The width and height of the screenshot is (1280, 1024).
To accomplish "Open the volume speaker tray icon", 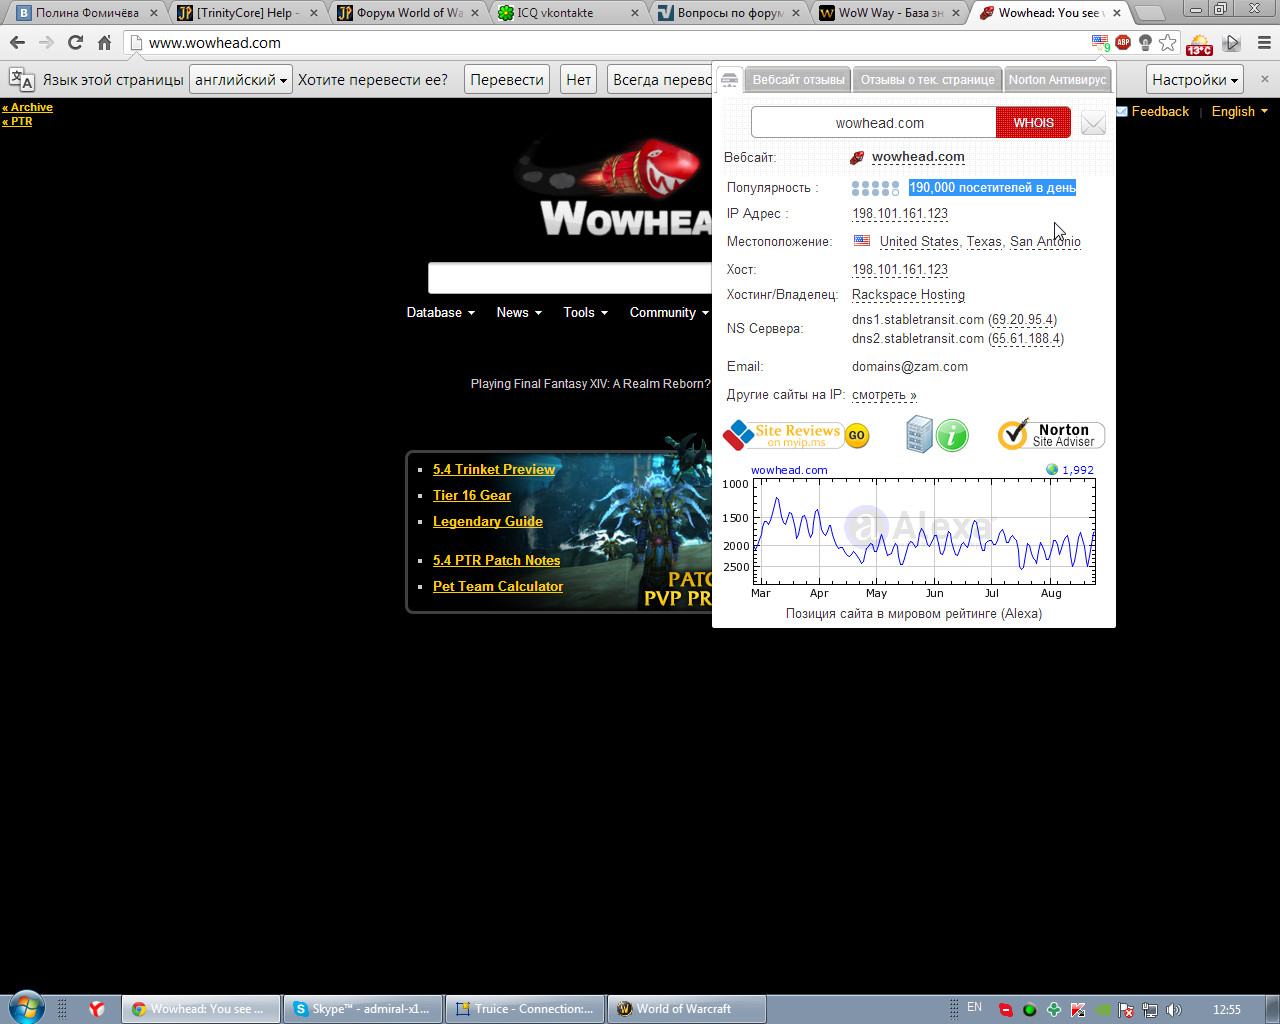I will click(1174, 1010).
